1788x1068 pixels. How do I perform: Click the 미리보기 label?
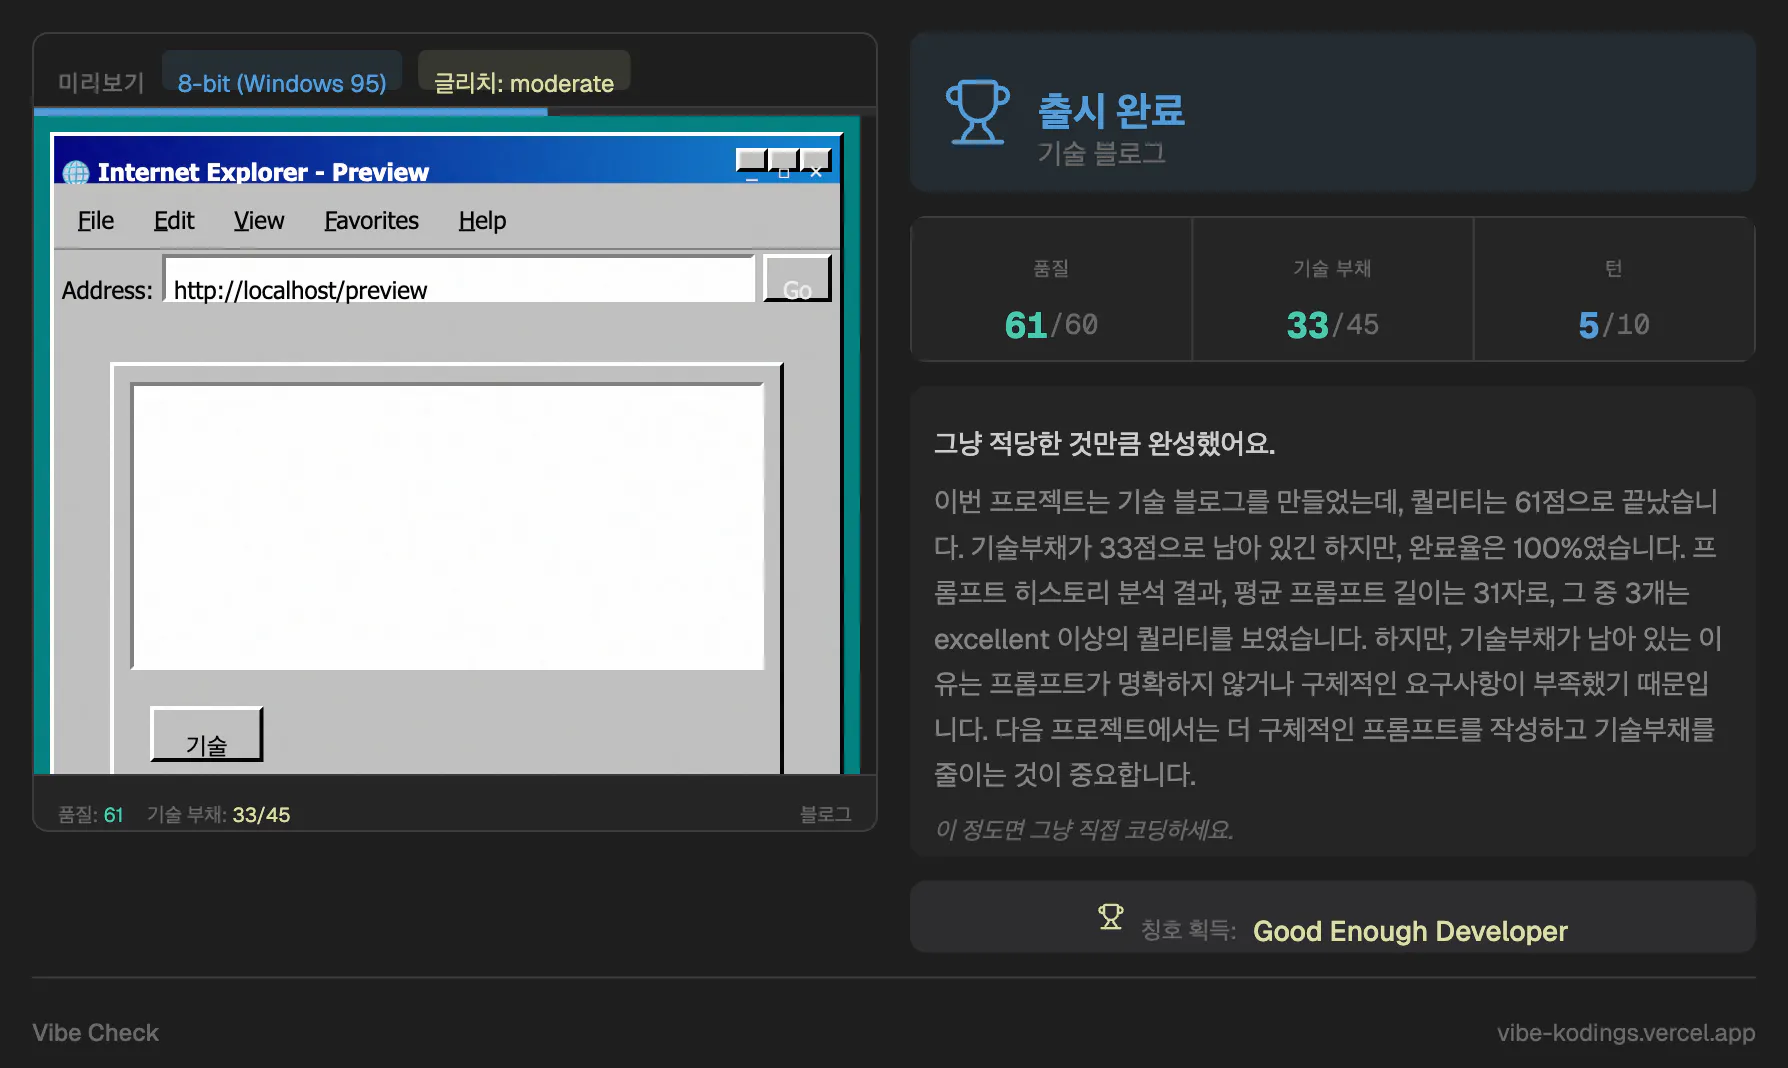pyautogui.click(x=101, y=83)
